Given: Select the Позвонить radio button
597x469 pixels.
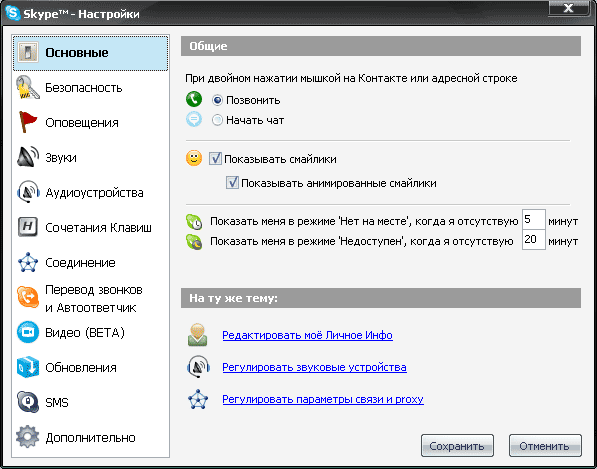Looking at the screenshot, I should 217,100.
